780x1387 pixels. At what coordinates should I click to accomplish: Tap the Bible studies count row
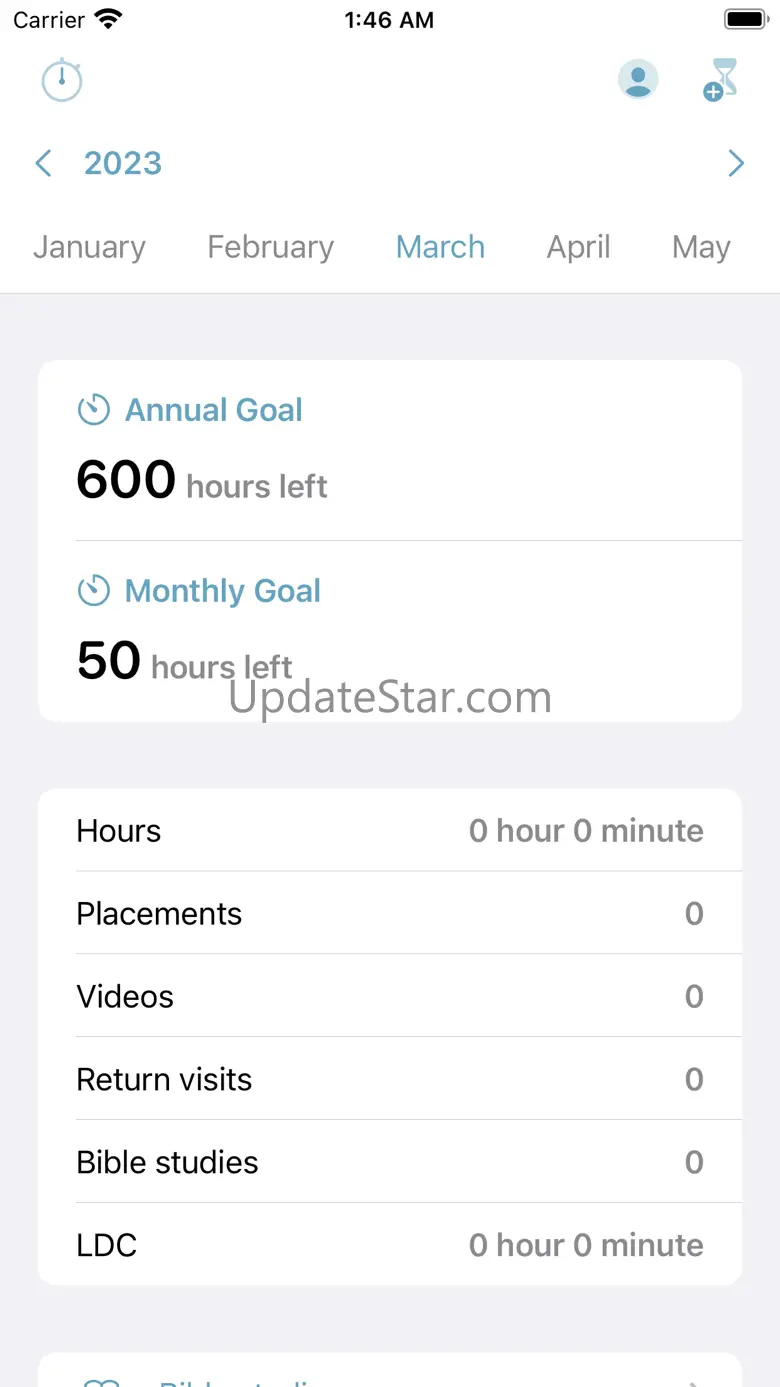pos(390,1163)
